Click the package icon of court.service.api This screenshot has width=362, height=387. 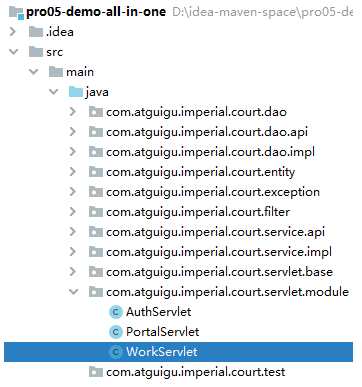pyautogui.click(x=96, y=232)
